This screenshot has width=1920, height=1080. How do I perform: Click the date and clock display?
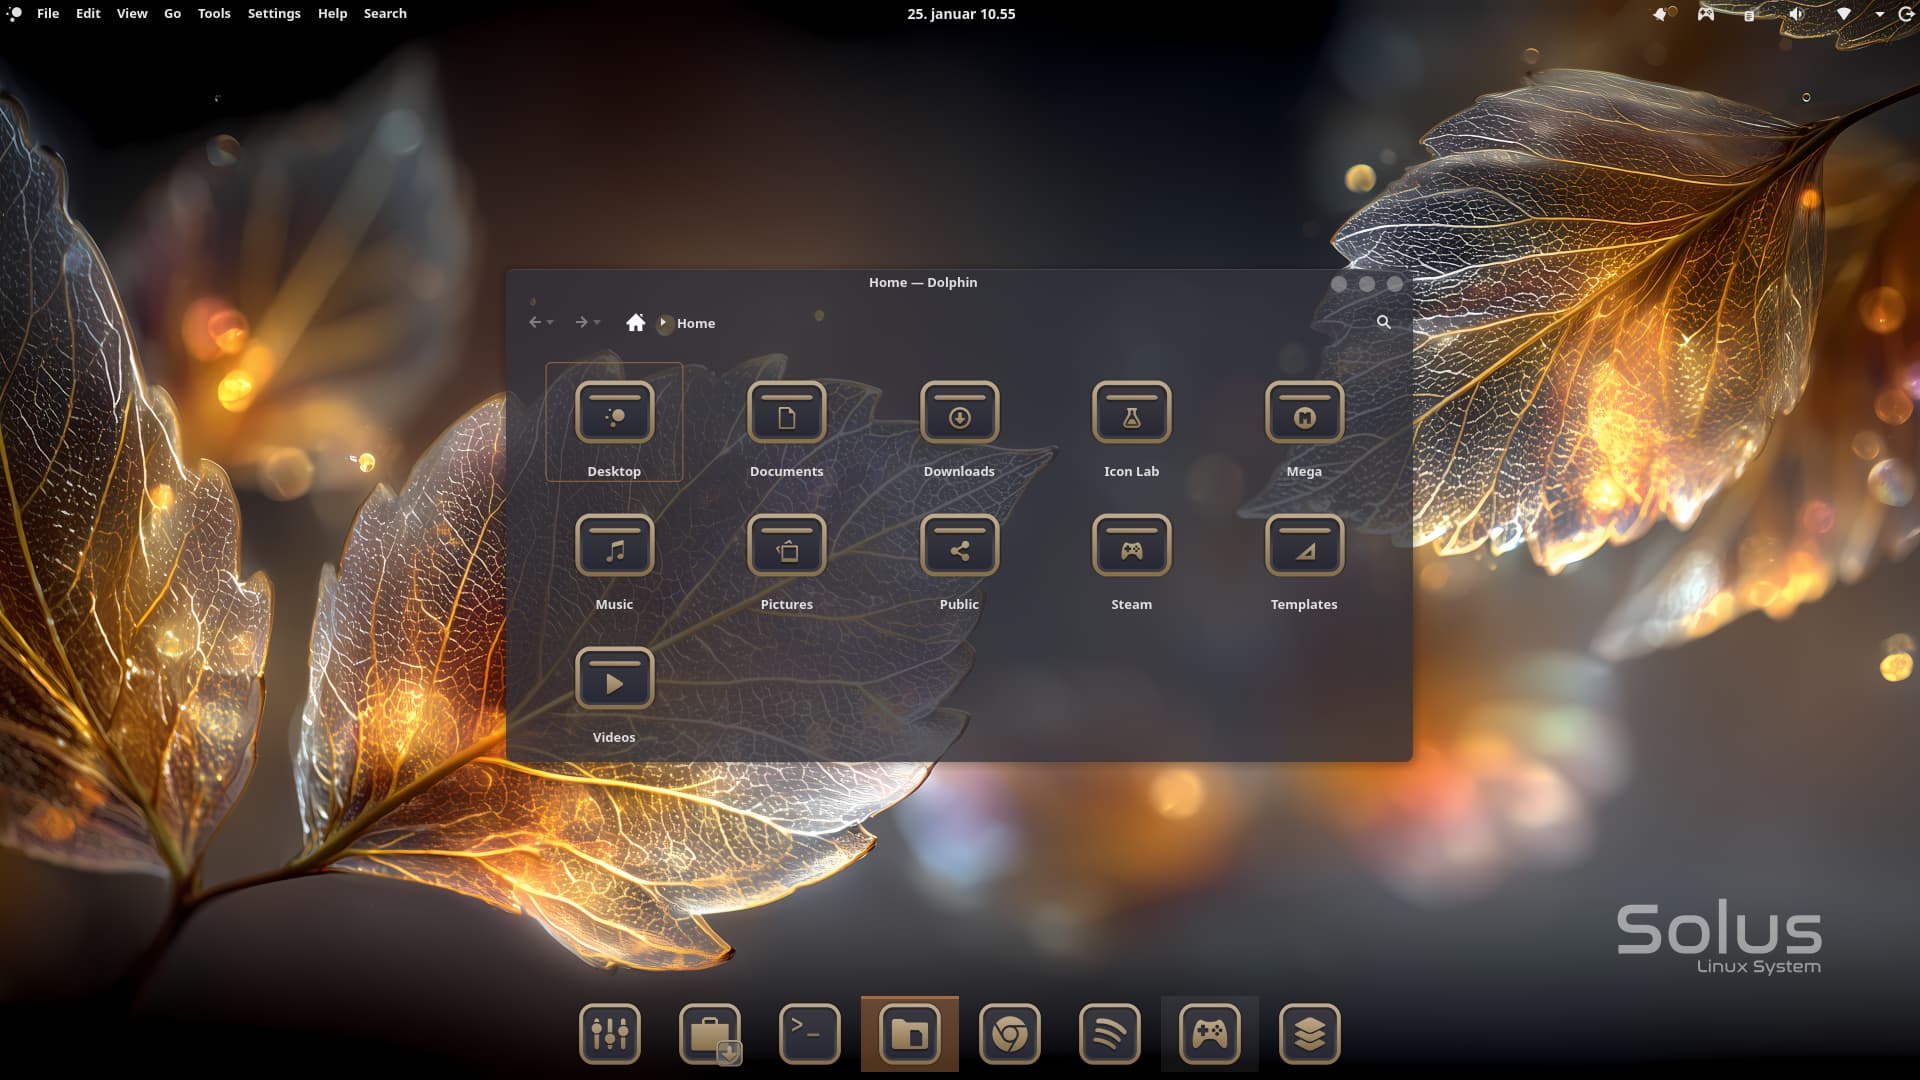click(x=960, y=14)
